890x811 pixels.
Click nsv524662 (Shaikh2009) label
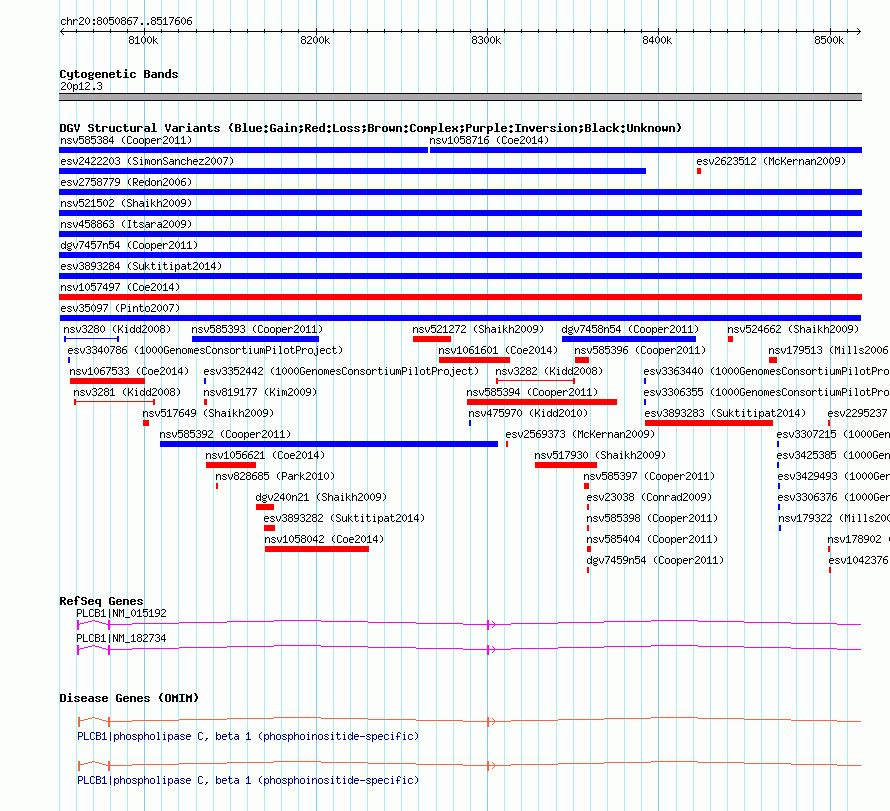(x=793, y=329)
